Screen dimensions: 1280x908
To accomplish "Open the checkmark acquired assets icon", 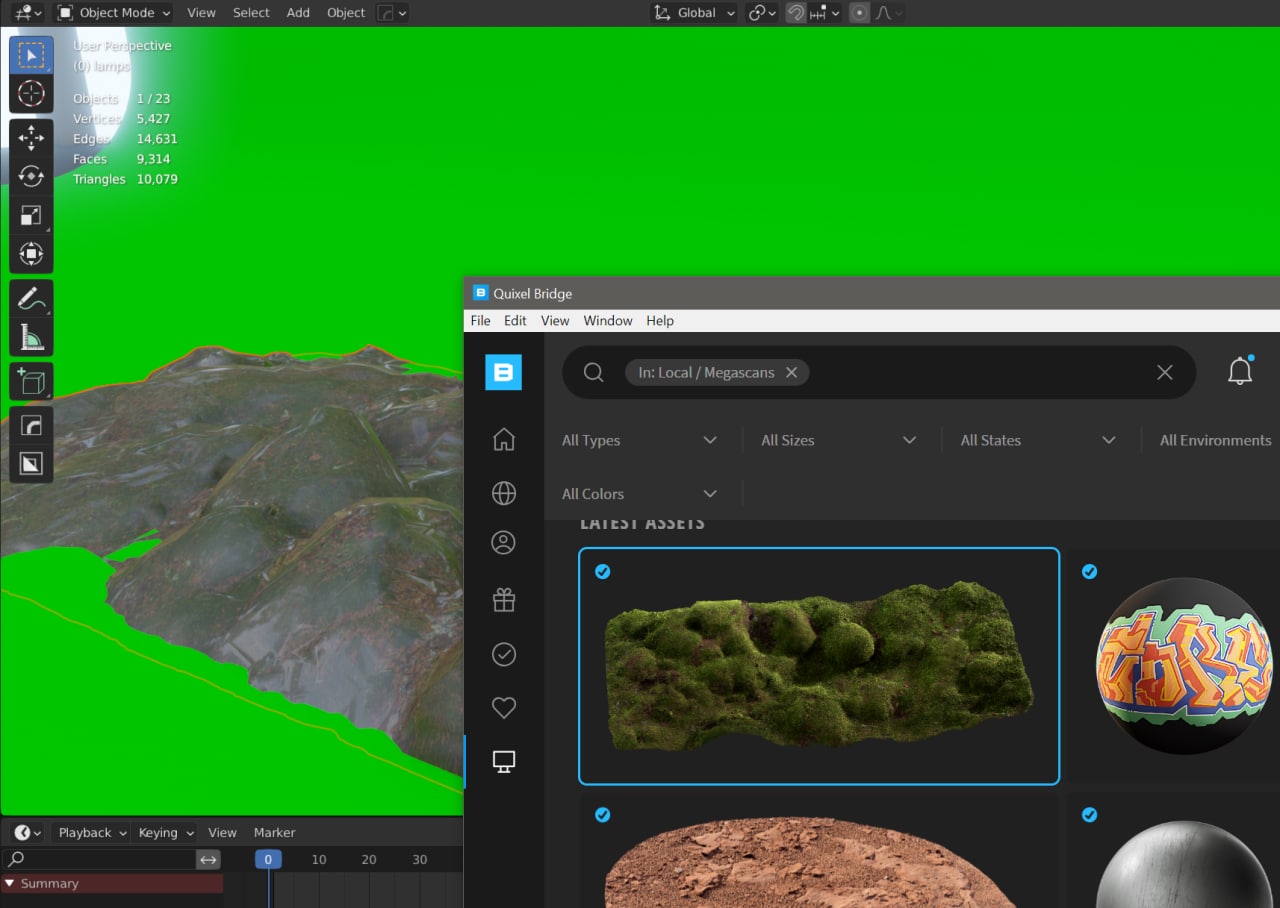I will point(504,654).
